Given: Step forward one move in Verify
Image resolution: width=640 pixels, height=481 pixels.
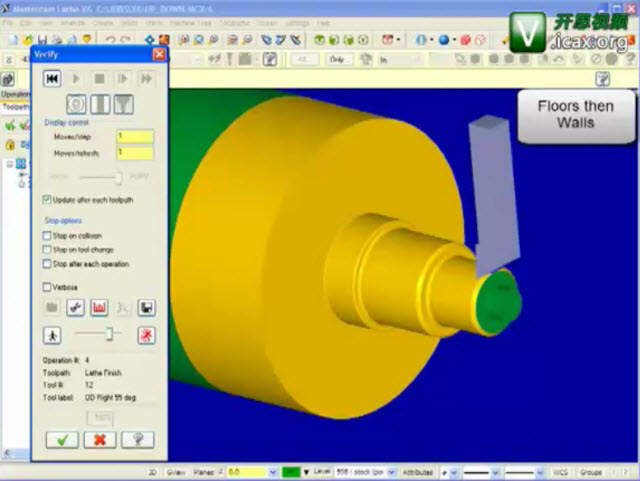Looking at the screenshot, I should (x=122, y=78).
